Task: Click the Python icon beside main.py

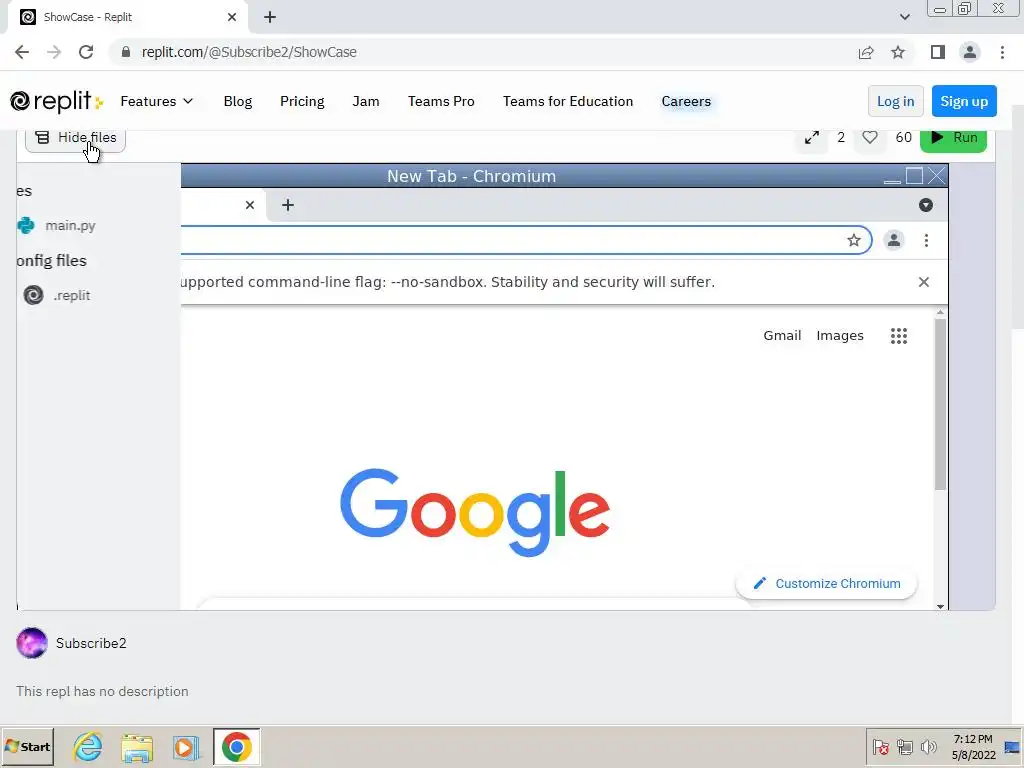Action: tap(26, 225)
